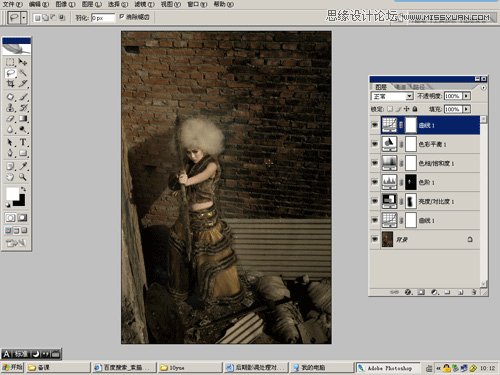500x375 pixels.
Task: Select the Slice tool
Action: [23, 84]
